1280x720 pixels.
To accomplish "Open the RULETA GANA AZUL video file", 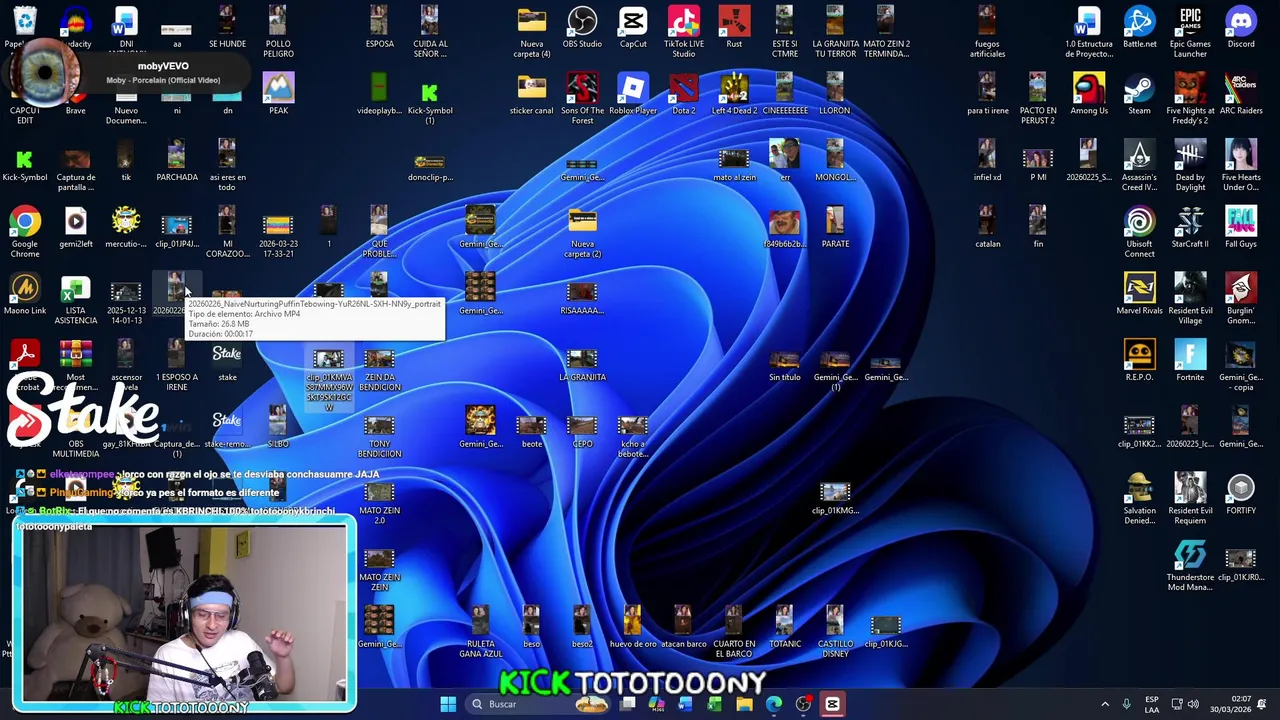I will pos(481,632).
